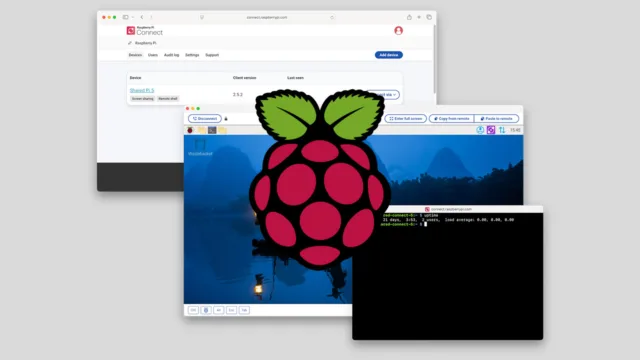
Task: Click the 2.5.2 client version value
Action: tap(238, 95)
